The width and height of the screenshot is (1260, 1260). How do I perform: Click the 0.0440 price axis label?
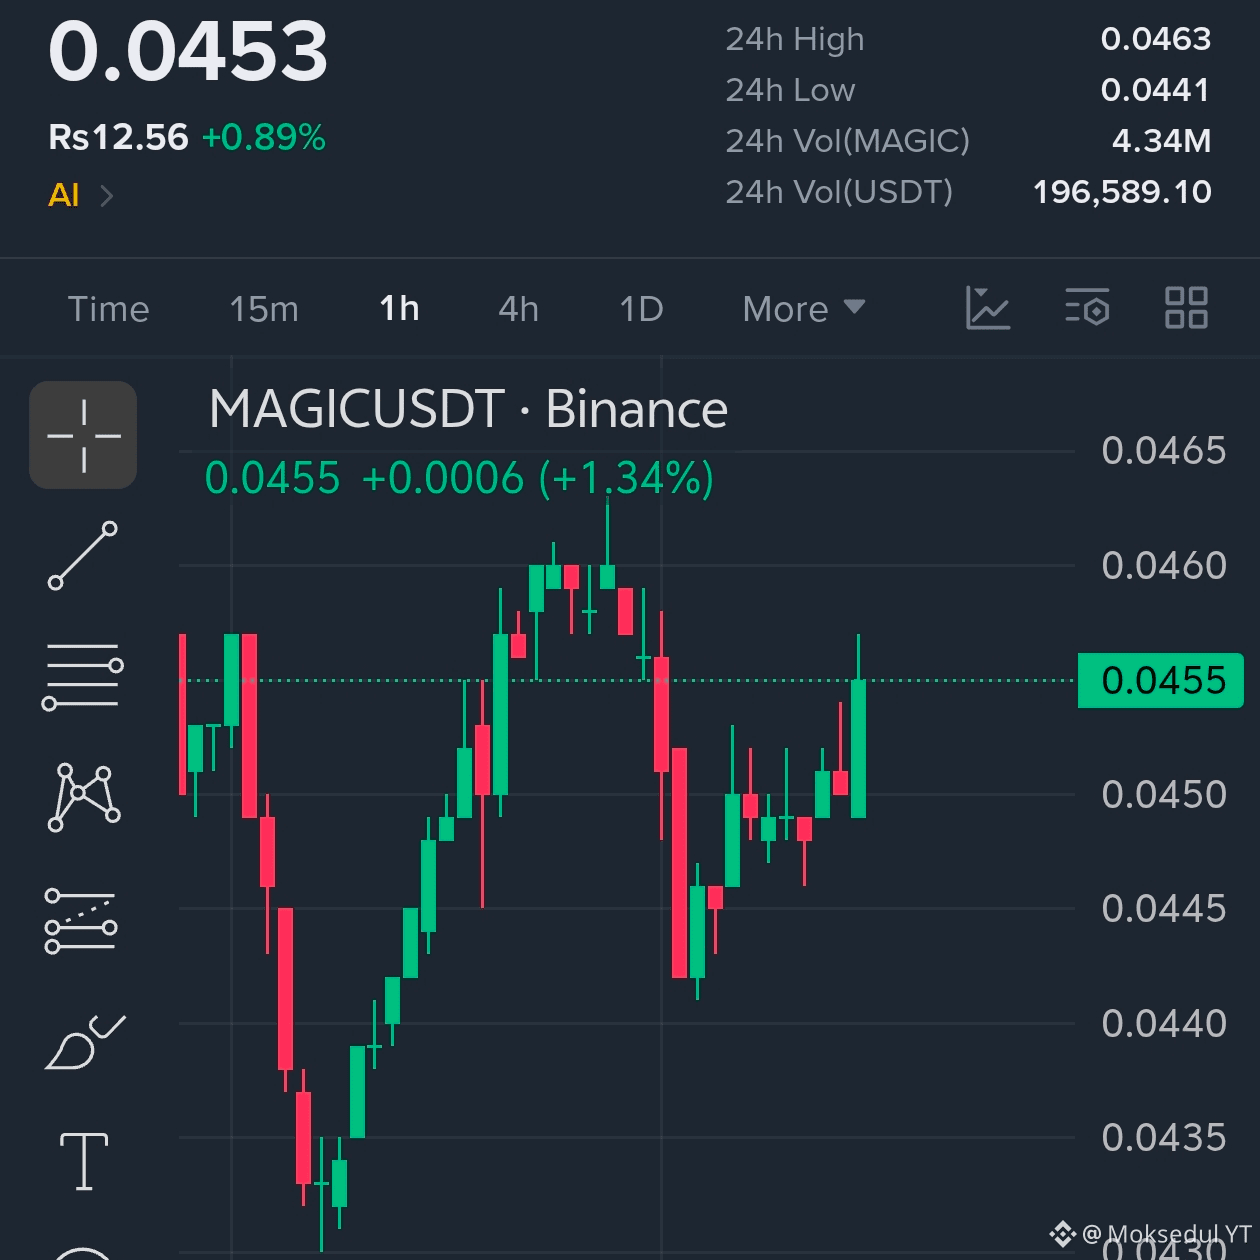[1164, 1024]
